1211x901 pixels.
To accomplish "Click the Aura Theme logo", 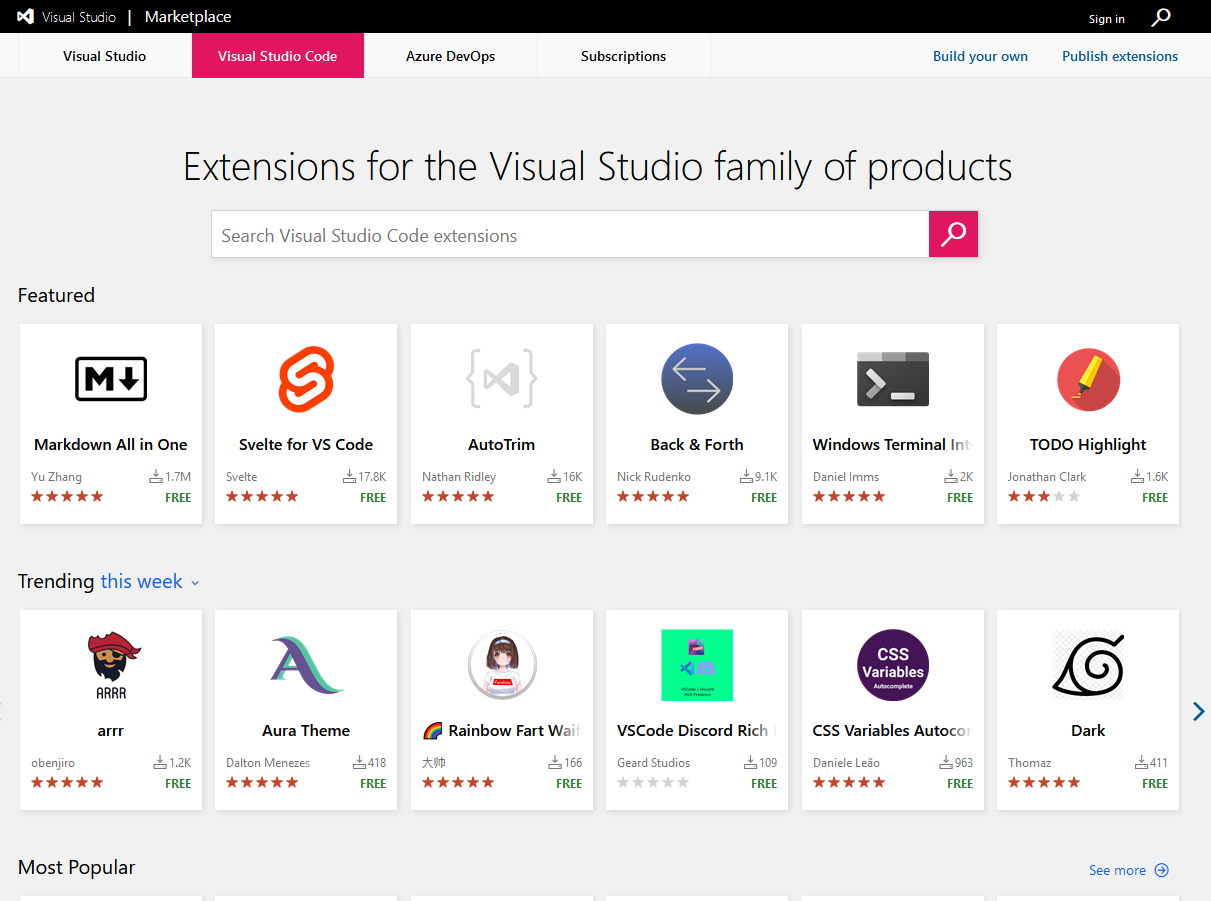I will click(x=306, y=664).
